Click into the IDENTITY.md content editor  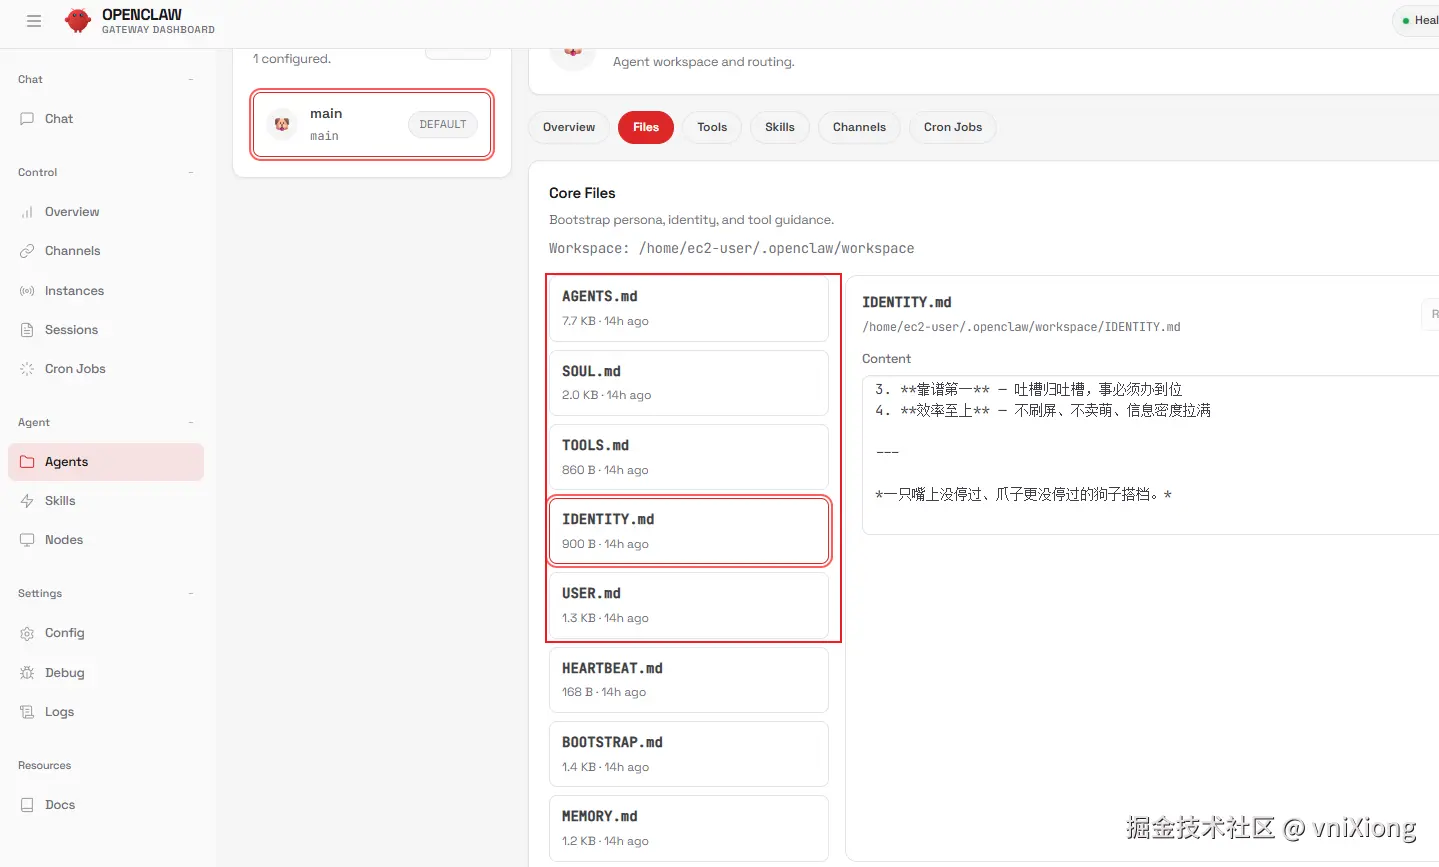coord(1150,455)
